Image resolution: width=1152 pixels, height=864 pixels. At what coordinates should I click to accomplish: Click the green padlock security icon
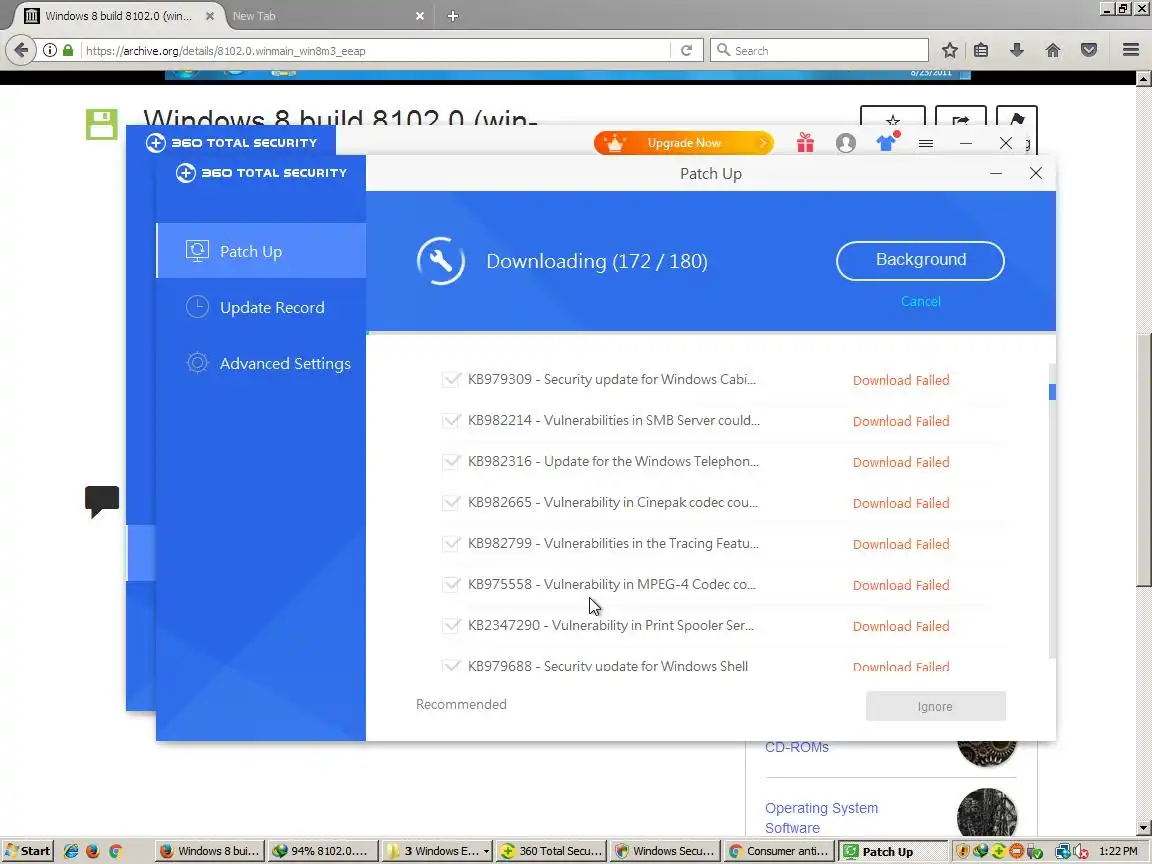pyautogui.click(x=68, y=50)
